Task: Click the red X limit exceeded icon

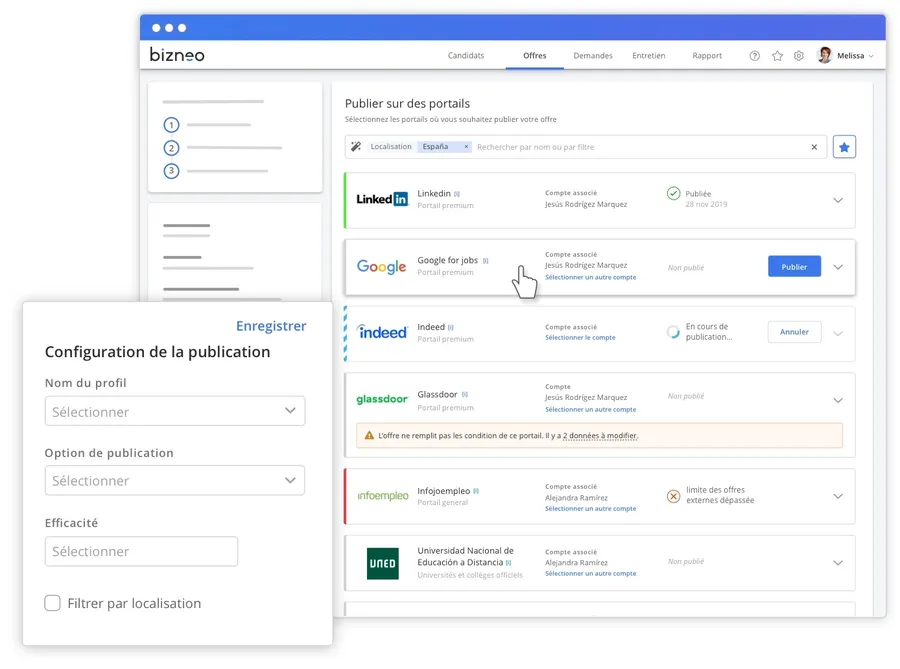Action: click(x=673, y=496)
